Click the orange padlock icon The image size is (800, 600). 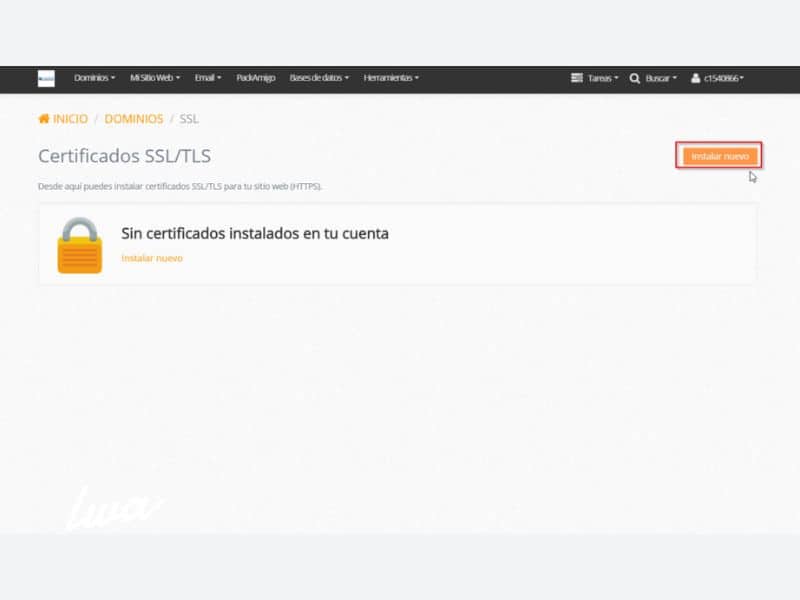pos(80,246)
